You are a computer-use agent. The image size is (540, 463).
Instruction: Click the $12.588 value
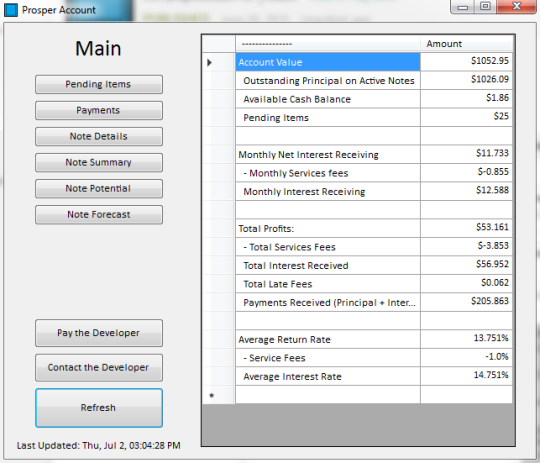coord(467,192)
